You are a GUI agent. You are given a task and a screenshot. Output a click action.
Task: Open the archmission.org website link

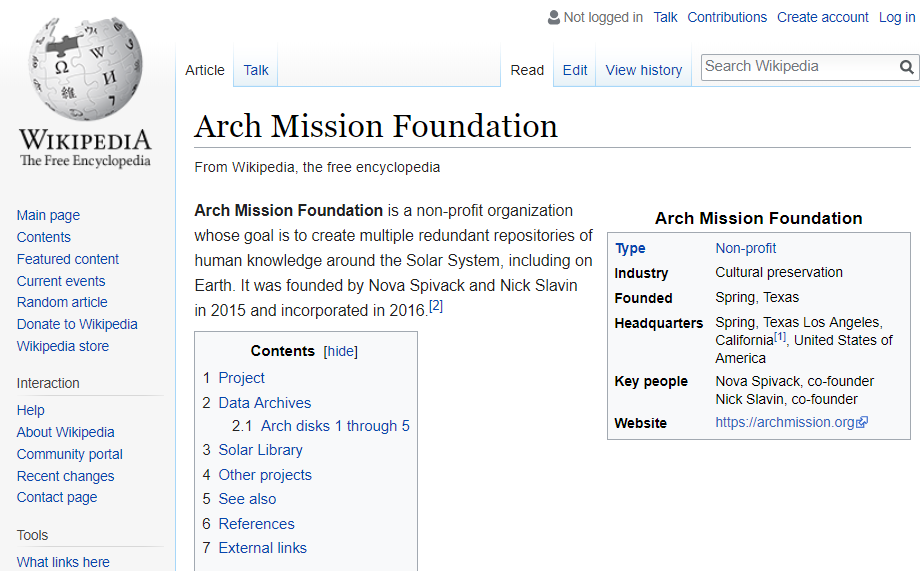click(x=785, y=423)
